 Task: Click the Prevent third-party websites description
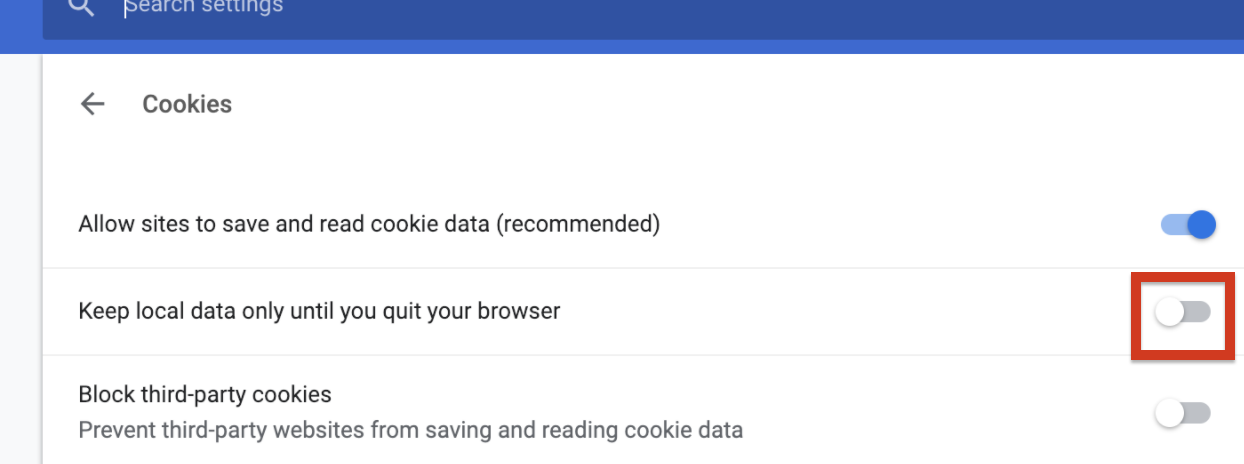[411, 431]
